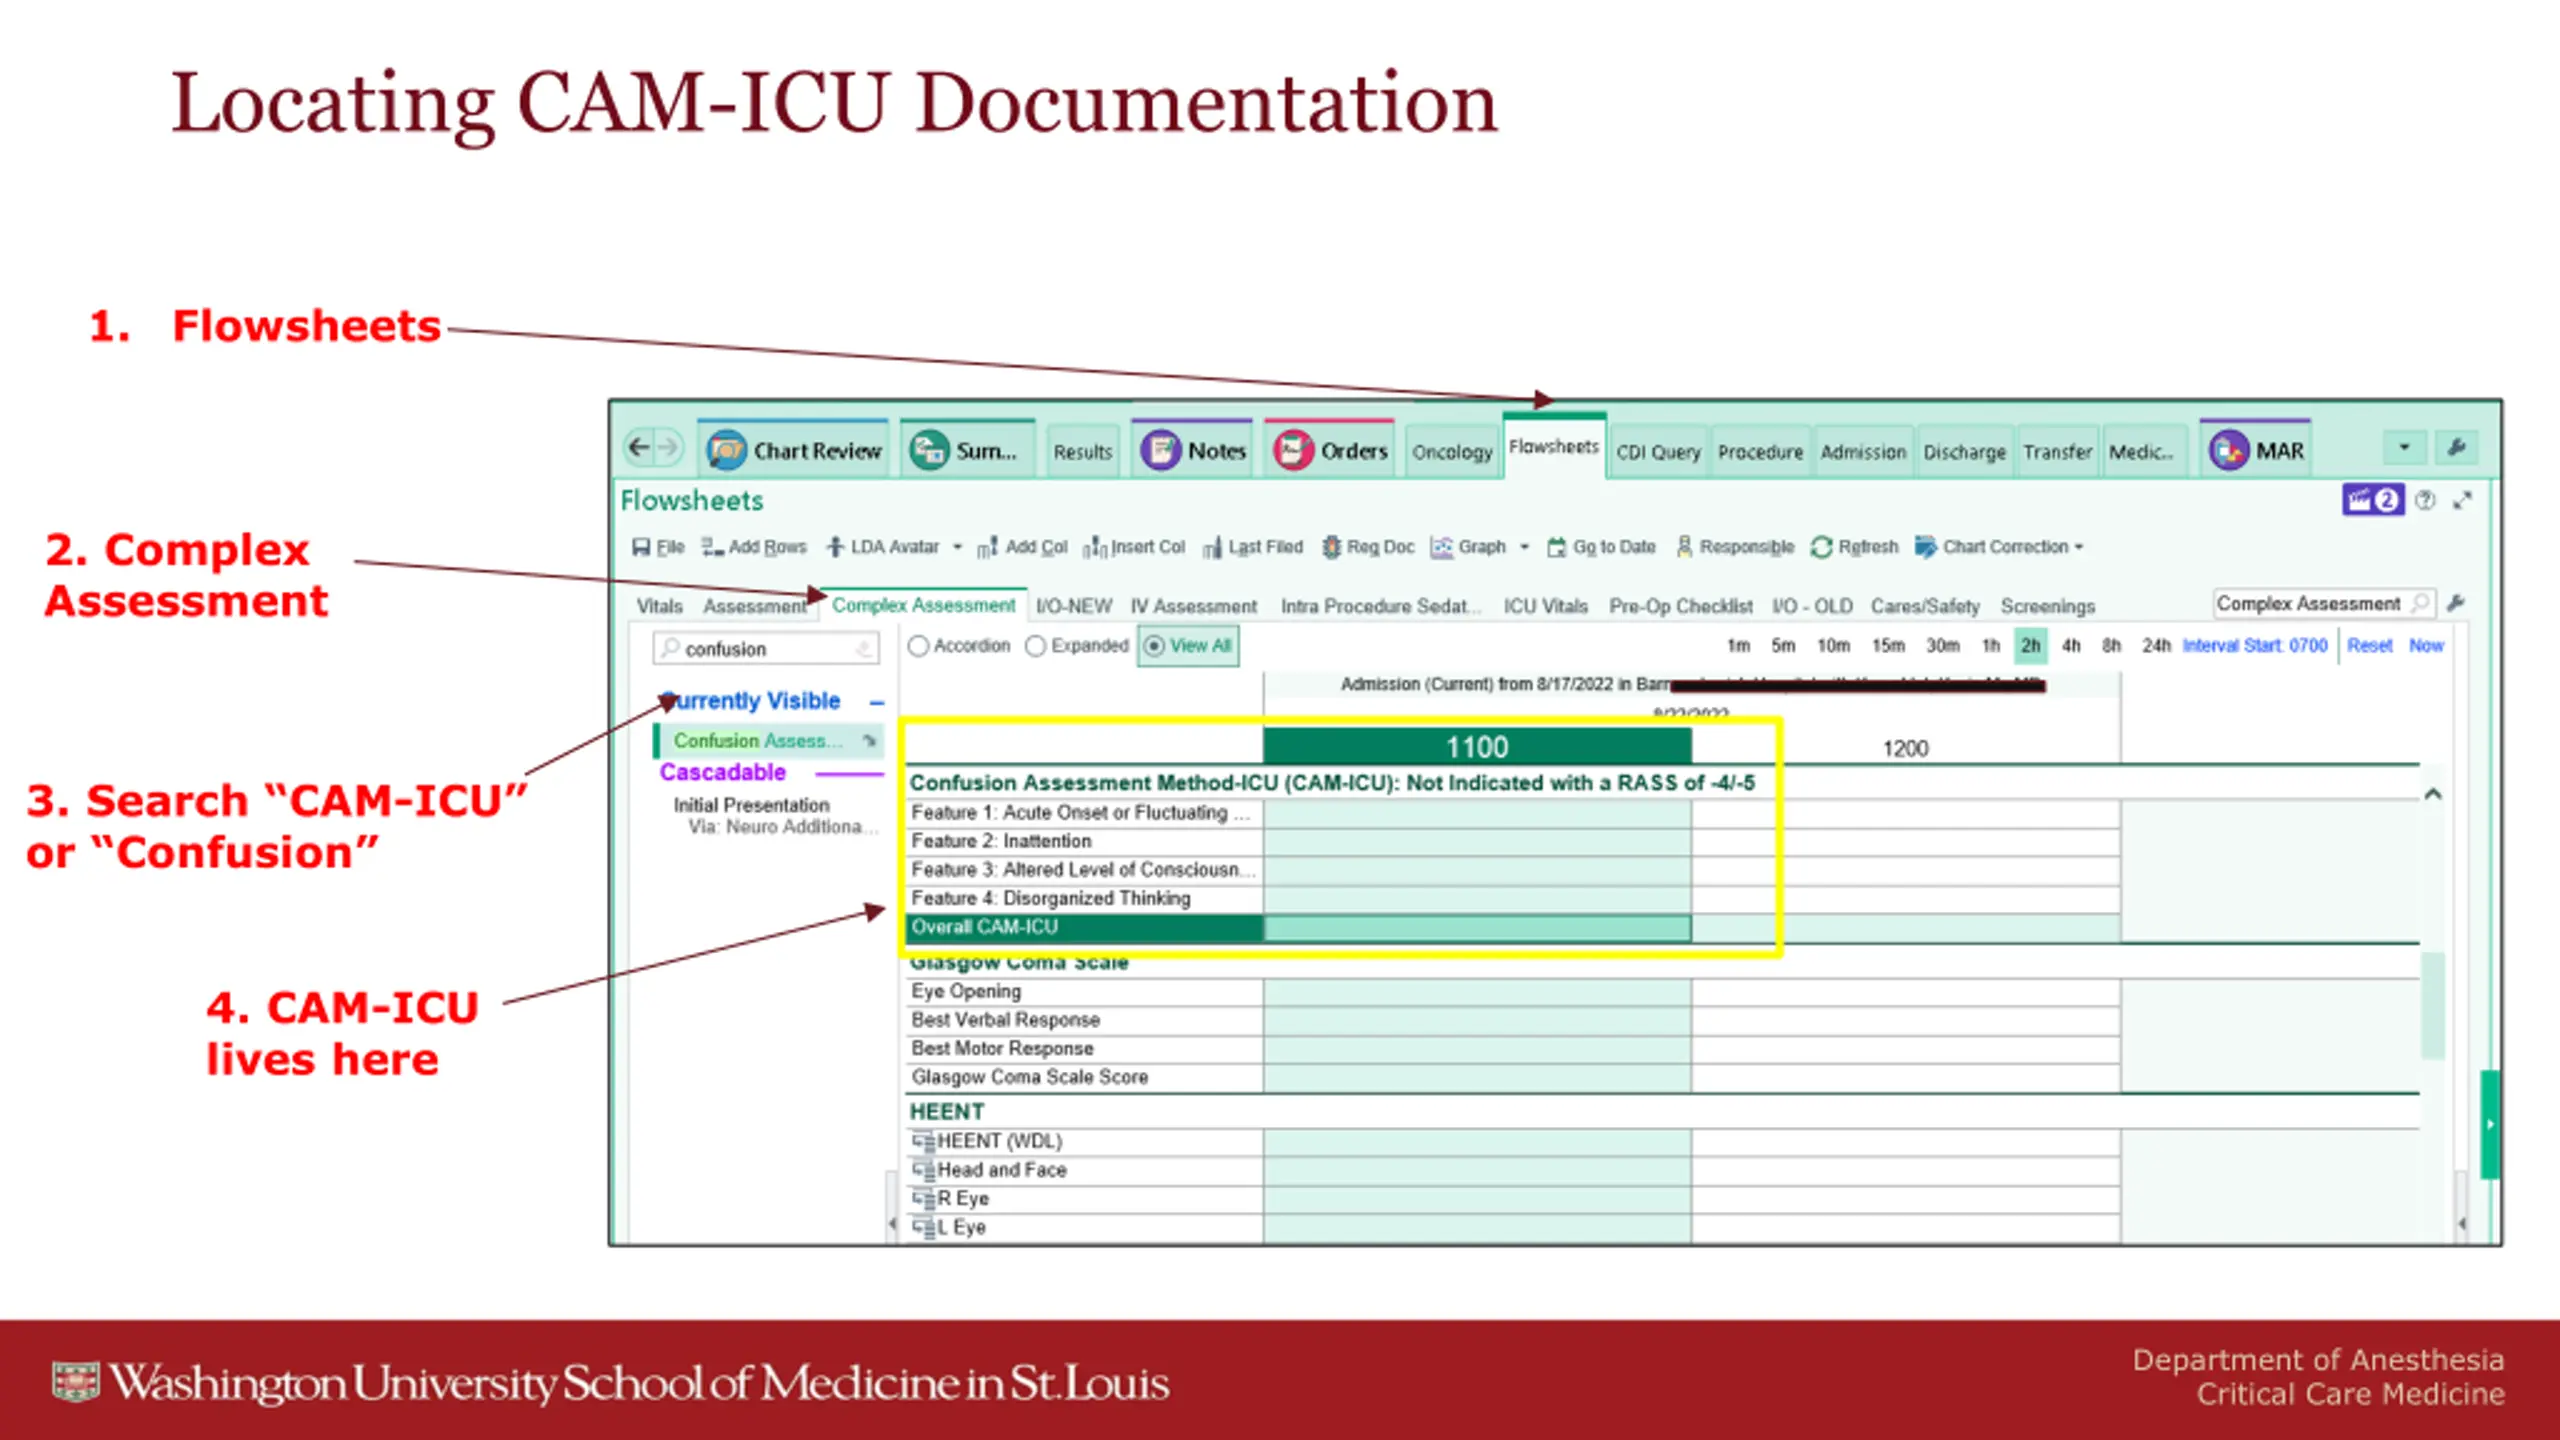Viewport: 2560px width, 1440px height.
Task: Expand the right side panel handle
Action: [2489, 1124]
